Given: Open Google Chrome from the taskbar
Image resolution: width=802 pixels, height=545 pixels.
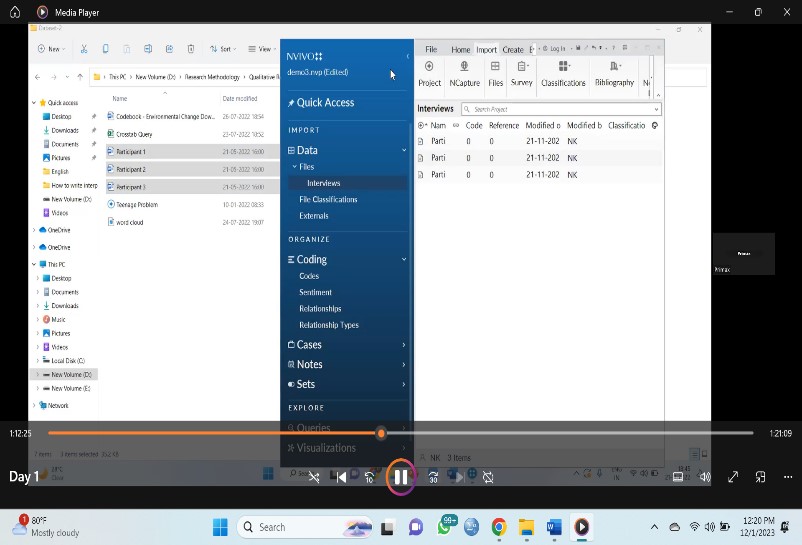Looking at the screenshot, I should [499, 527].
